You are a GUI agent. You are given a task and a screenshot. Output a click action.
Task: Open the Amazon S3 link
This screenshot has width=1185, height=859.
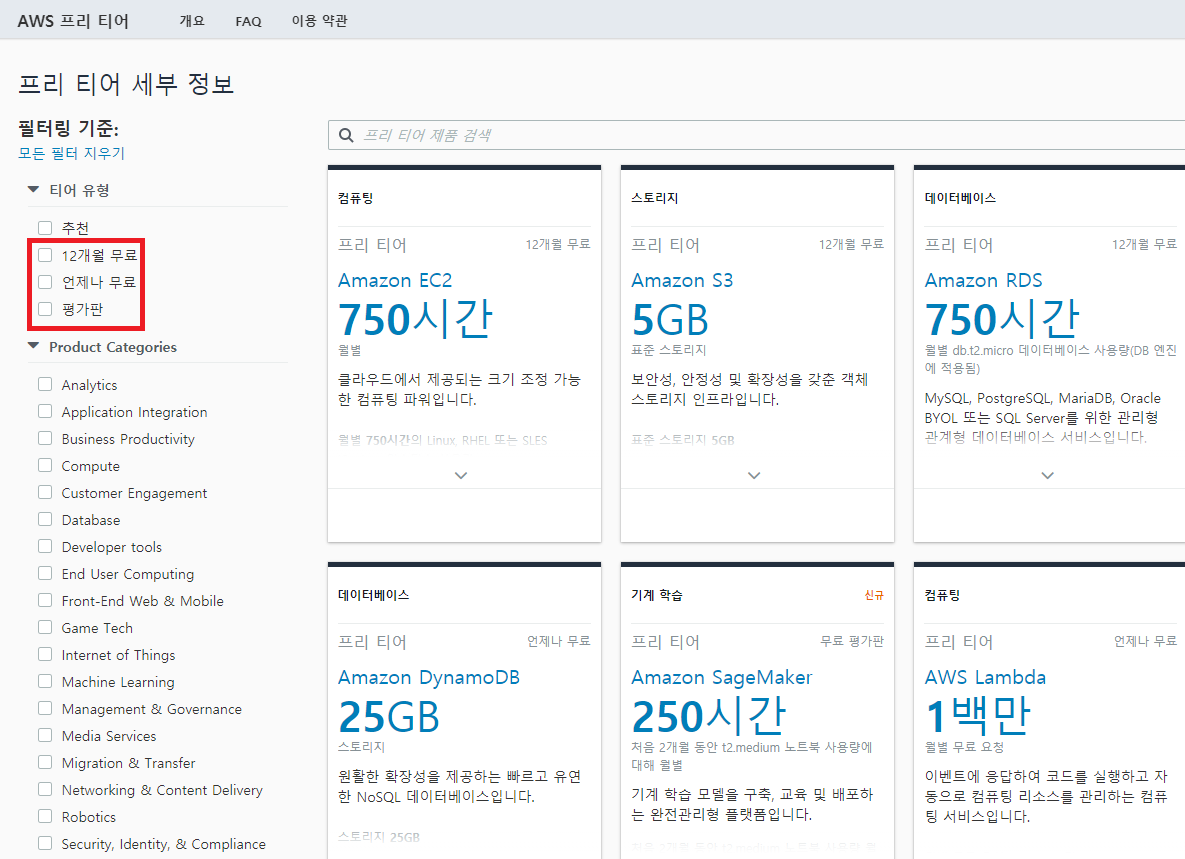682,280
